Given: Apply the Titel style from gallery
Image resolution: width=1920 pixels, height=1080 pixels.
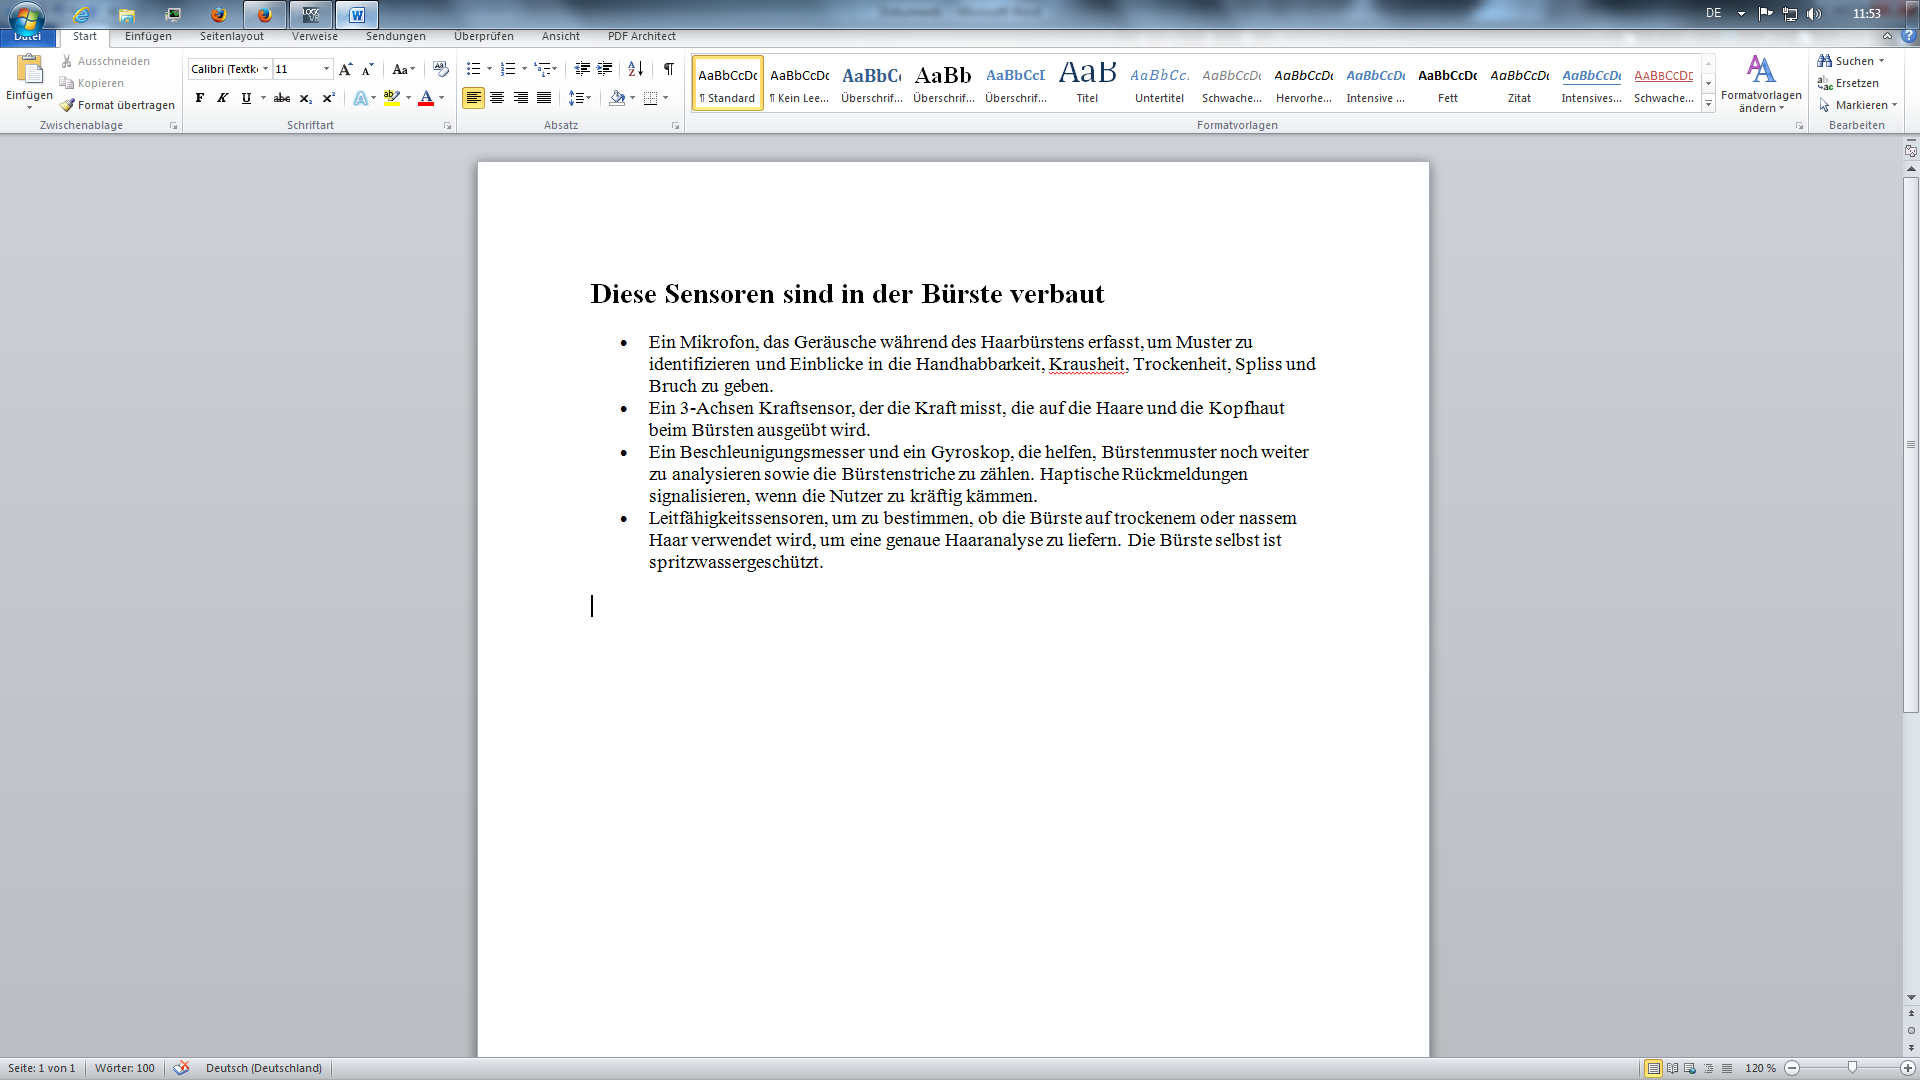Looking at the screenshot, I should pyautogui.click(x=1087, y=82).
